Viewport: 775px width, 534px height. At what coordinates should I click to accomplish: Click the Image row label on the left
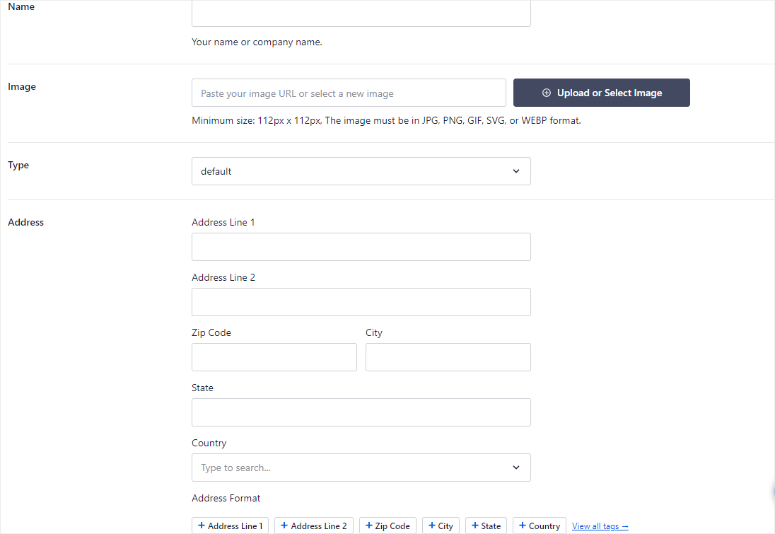(x=22, y=87)
